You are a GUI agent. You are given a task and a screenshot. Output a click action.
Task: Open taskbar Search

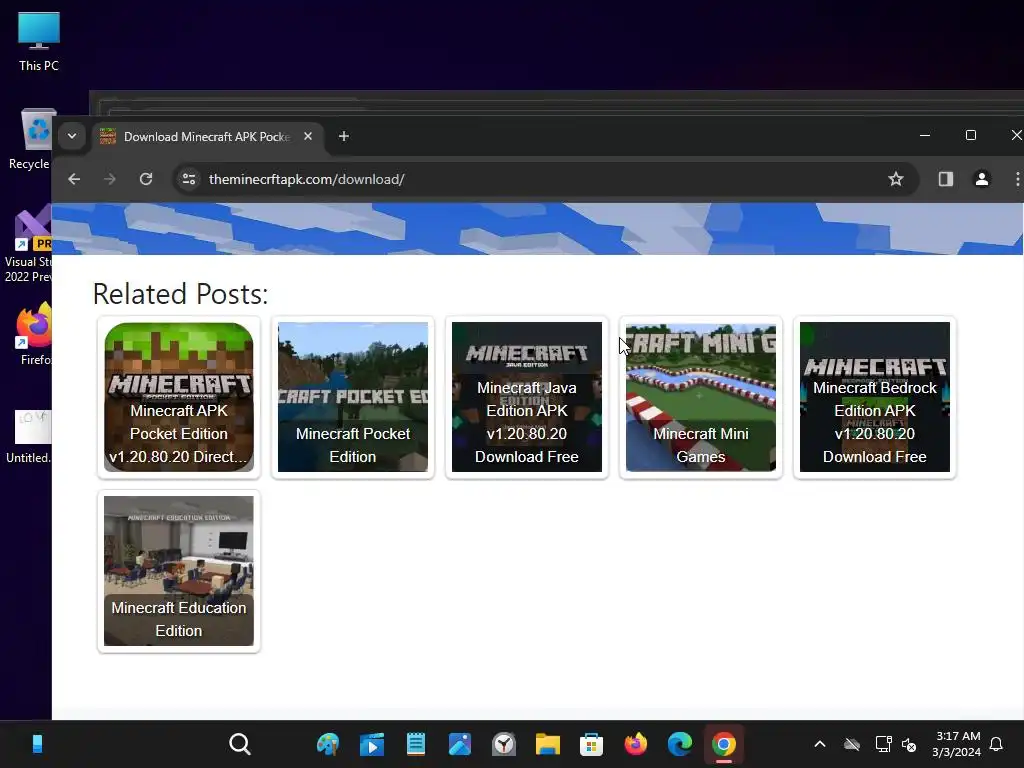coord(240,744)
